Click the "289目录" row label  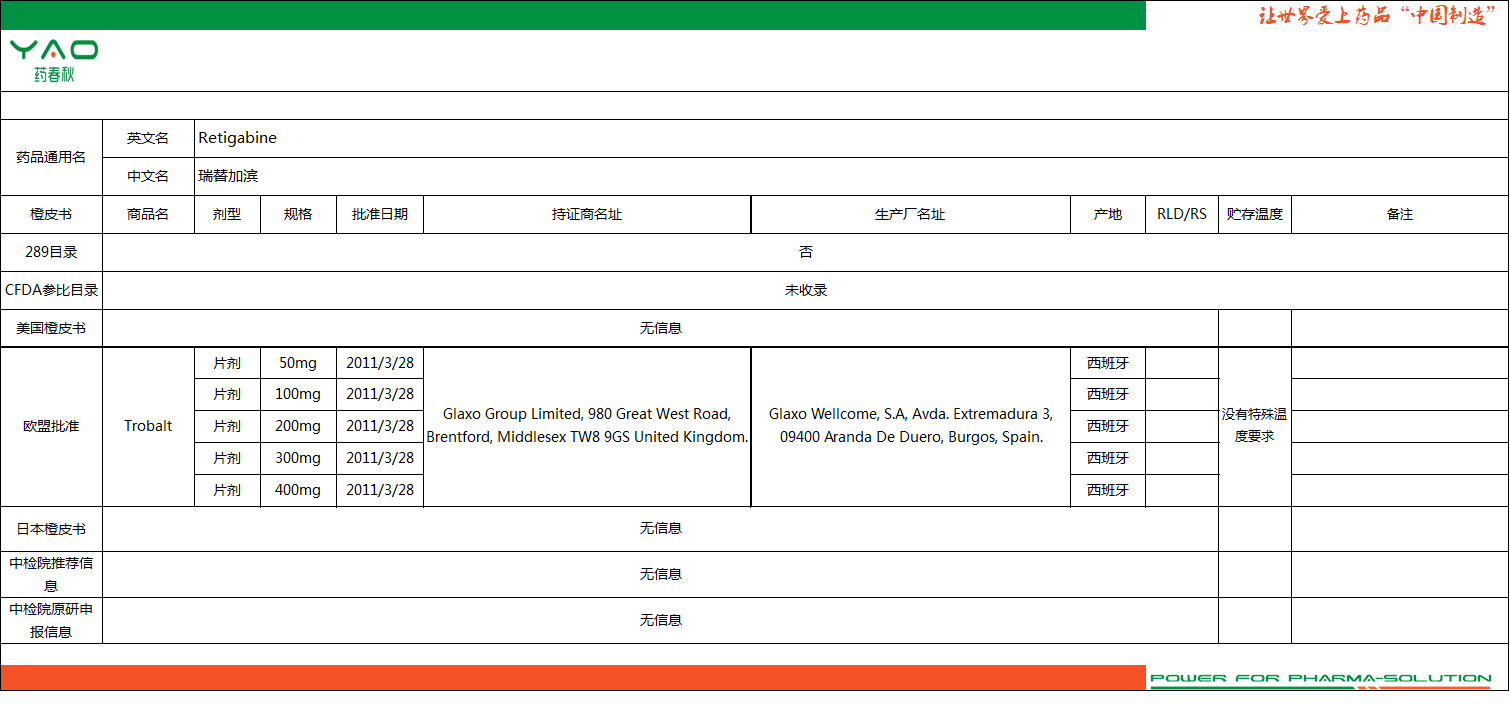pos(51,252)
